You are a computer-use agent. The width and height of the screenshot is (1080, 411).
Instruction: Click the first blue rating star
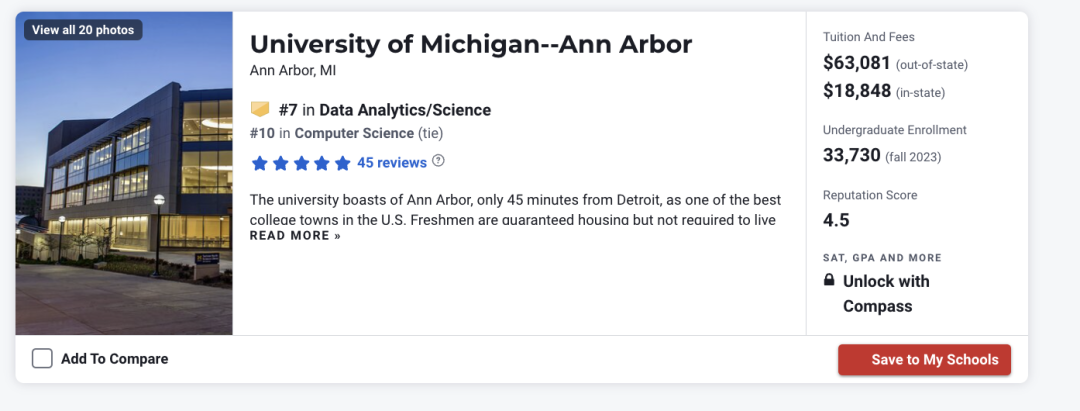pos(259,163)
